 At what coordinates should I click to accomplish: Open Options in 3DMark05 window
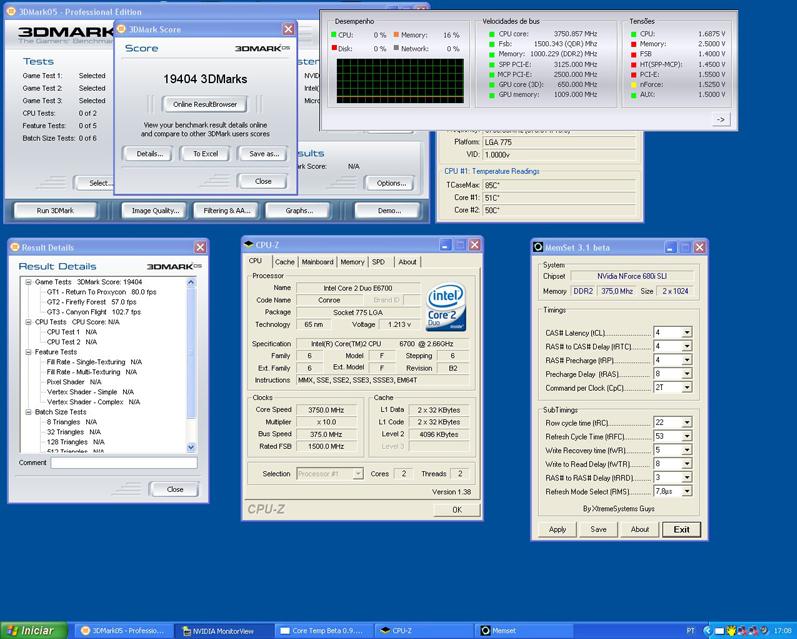(391, 183)
